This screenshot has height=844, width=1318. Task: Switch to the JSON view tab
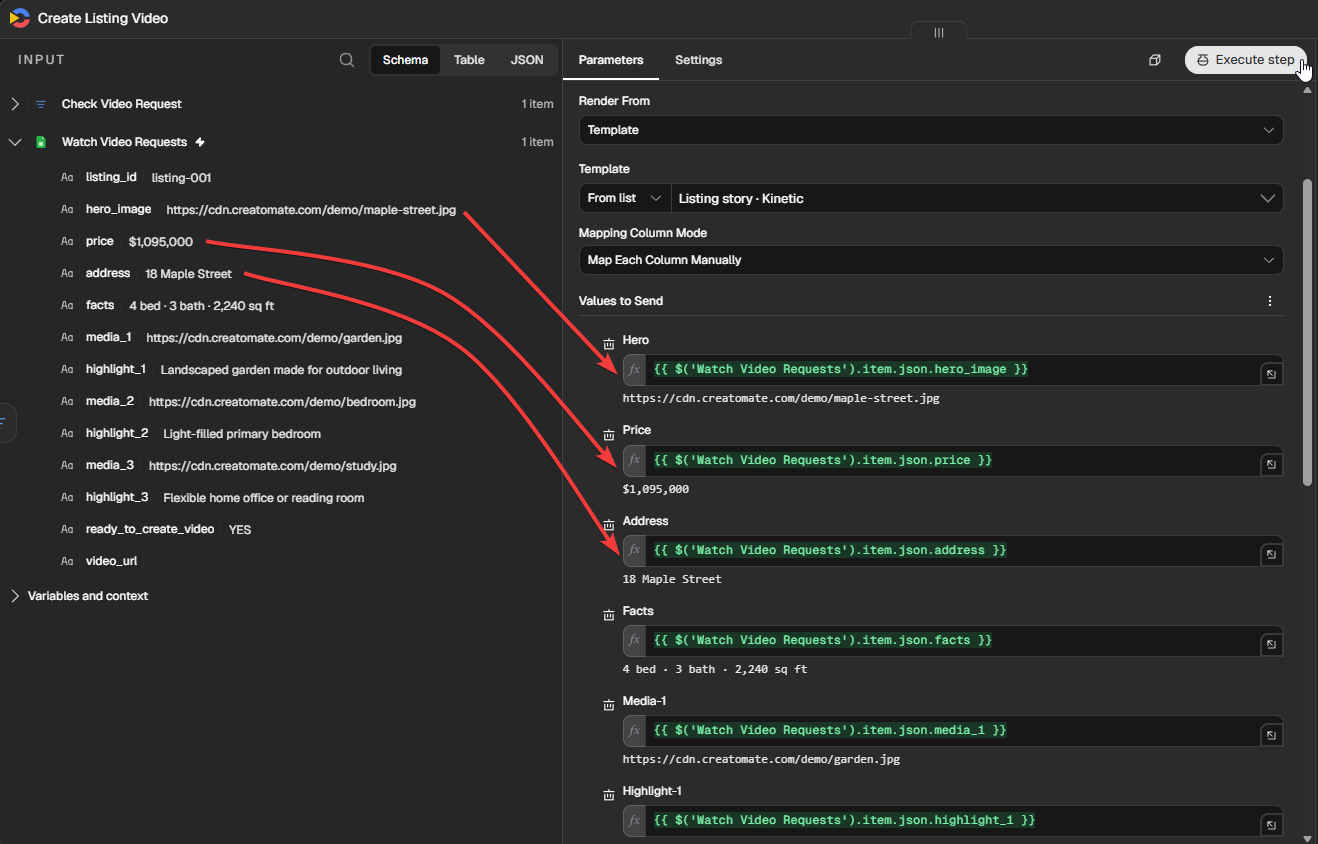point(527,60)
